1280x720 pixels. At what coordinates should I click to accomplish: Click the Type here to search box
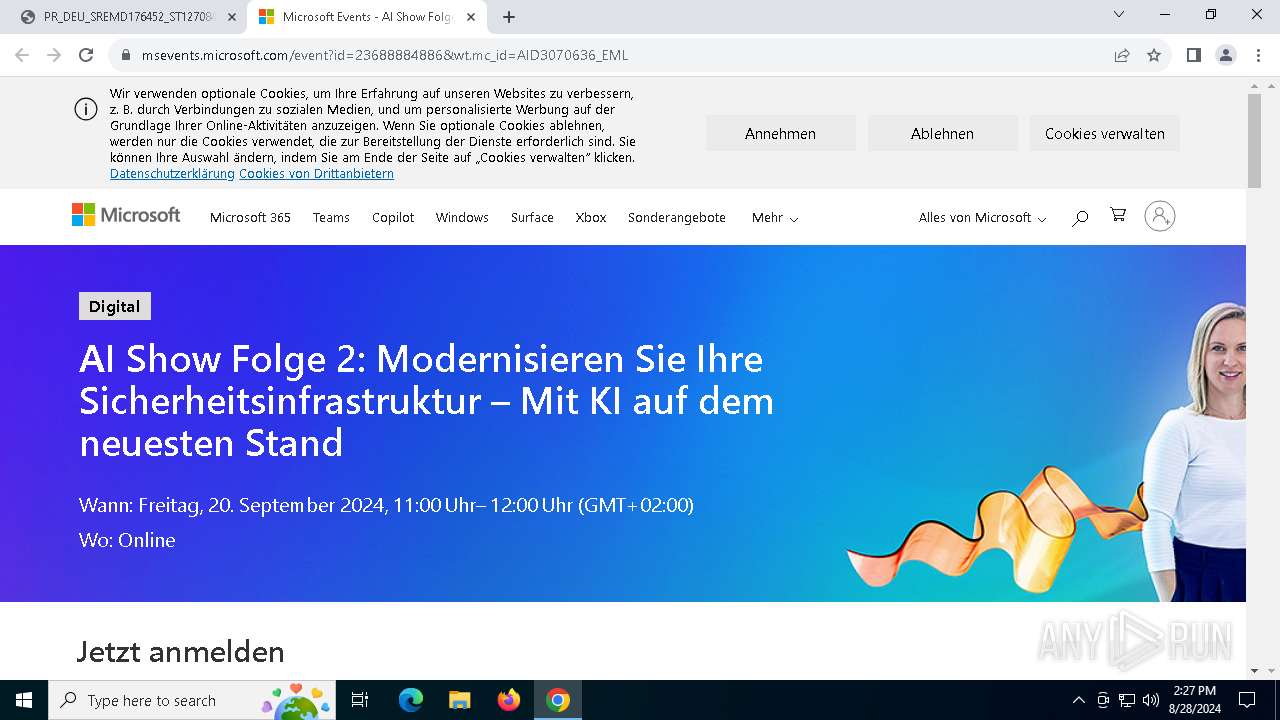(x=192, y=700)
